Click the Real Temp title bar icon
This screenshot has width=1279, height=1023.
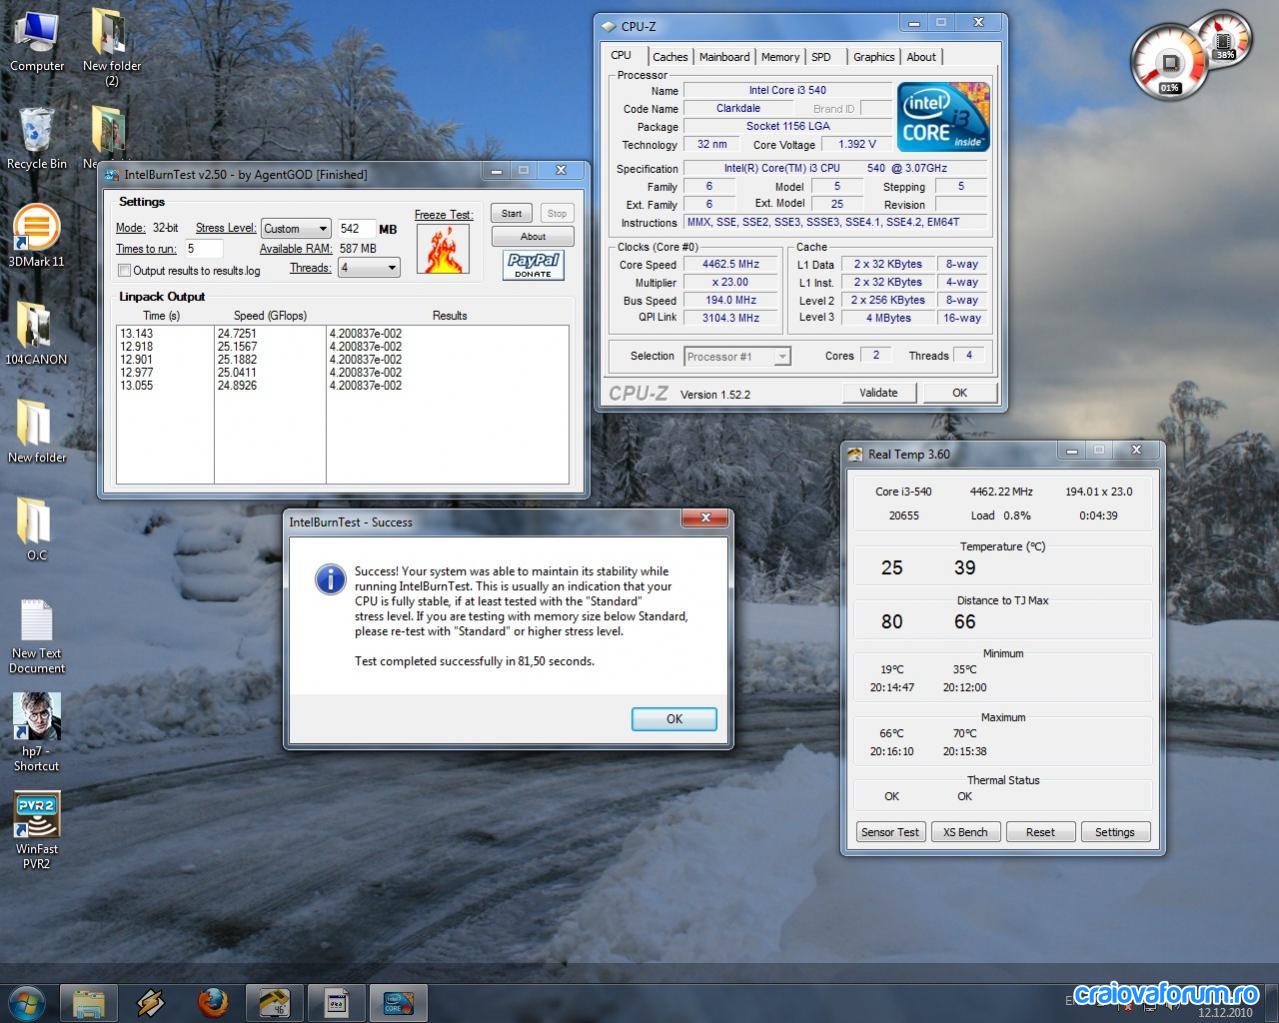point(855,454)
